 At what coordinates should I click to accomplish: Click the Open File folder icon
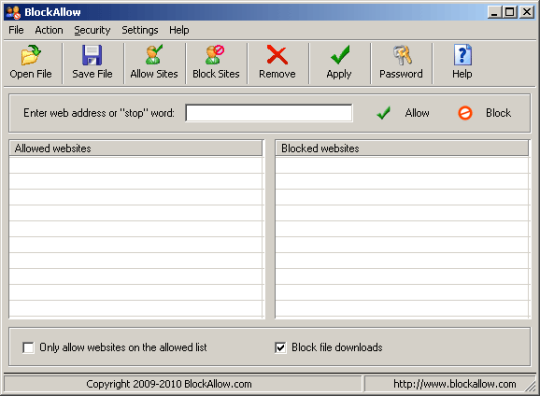[31, 55]
